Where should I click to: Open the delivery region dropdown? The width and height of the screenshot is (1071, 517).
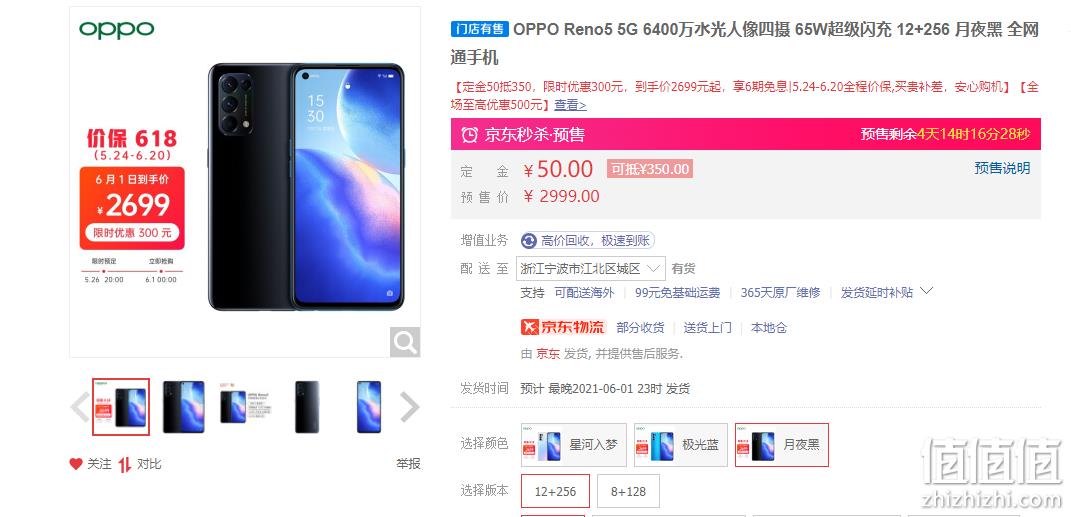[591, 268]
